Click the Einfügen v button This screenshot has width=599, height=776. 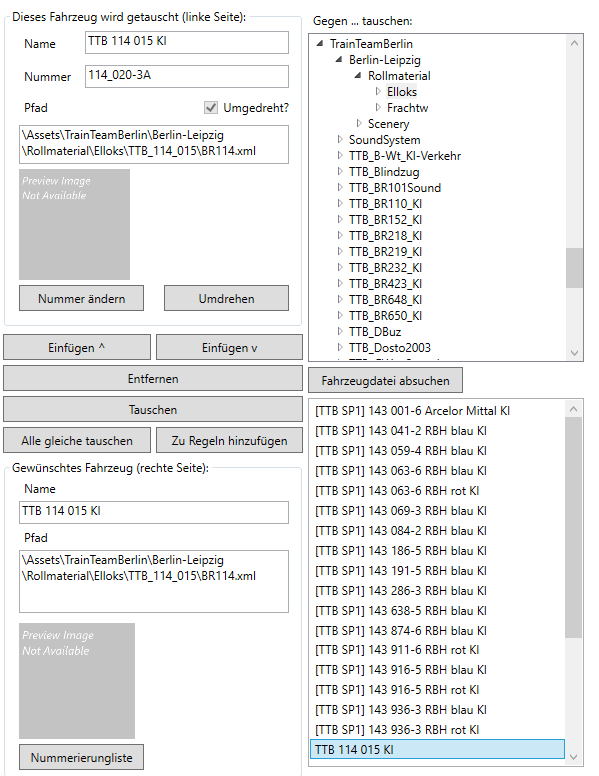pos(229,347)
